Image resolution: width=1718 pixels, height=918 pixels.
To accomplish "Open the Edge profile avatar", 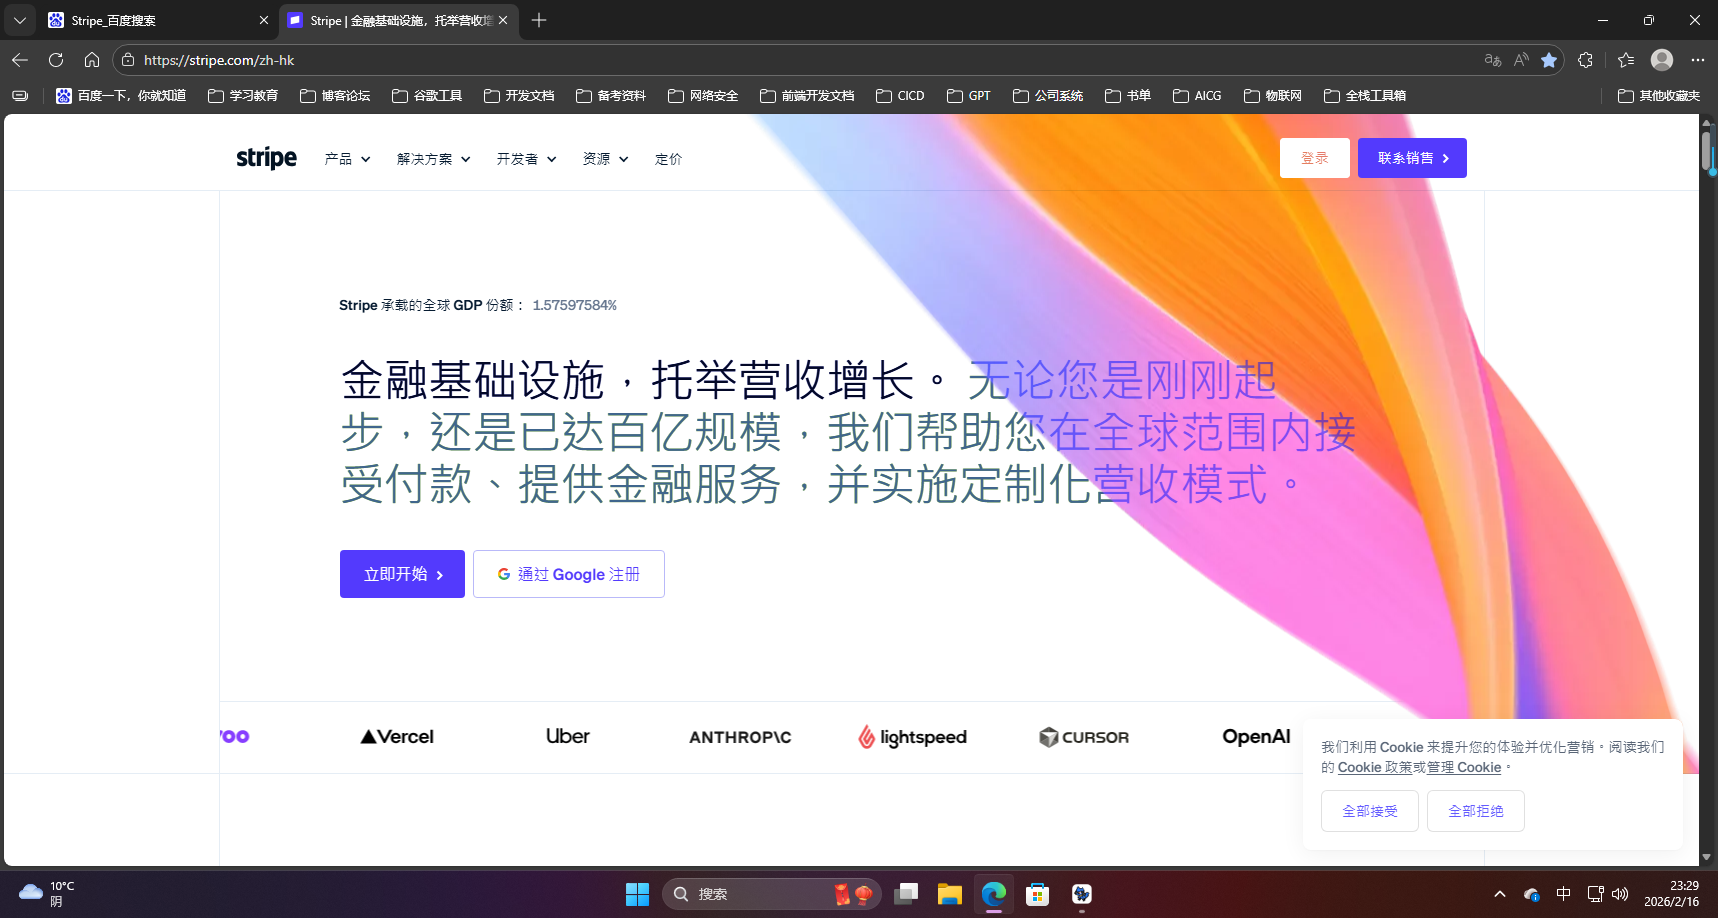I will point(1662,60).
